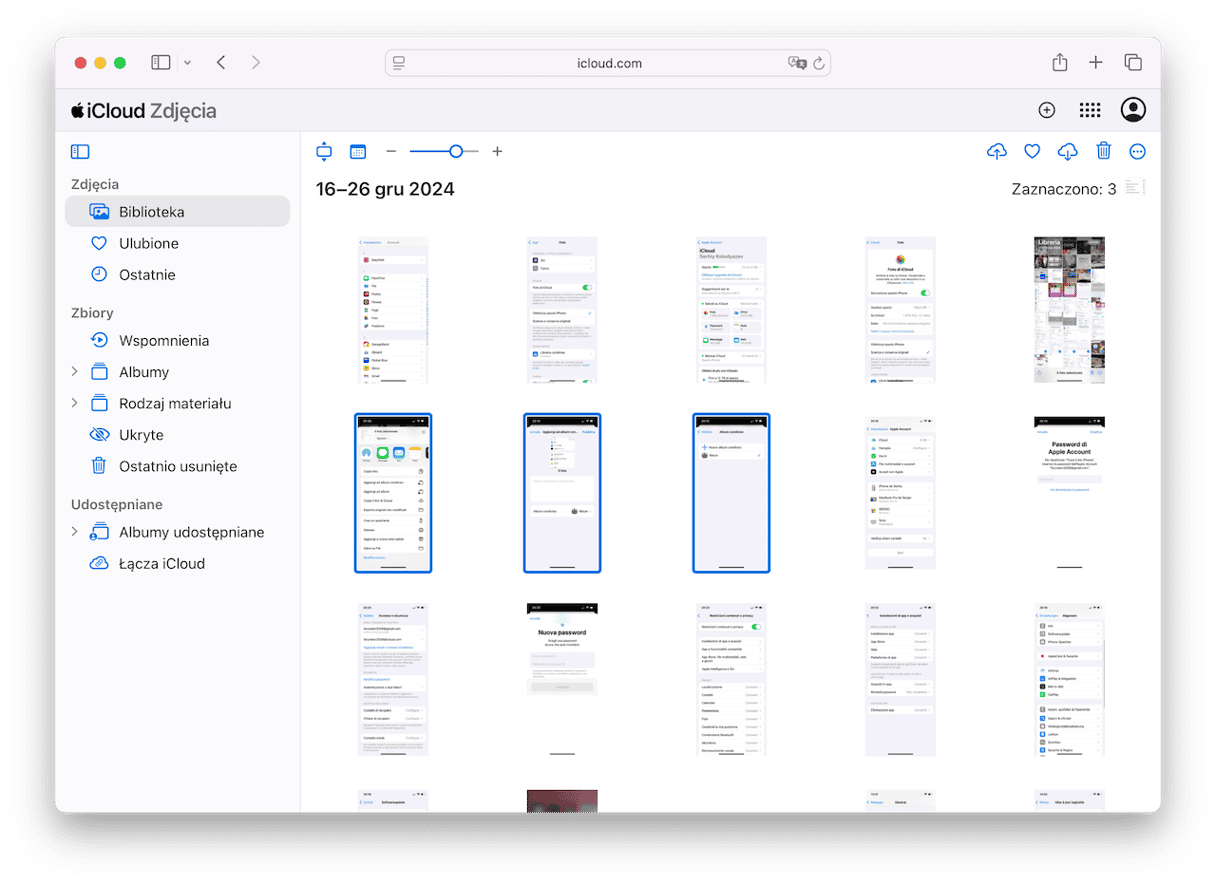Expand Rodzaj materiału category
The height and width of the screenshot is (885, 1216).
click(x=74, y=403)
